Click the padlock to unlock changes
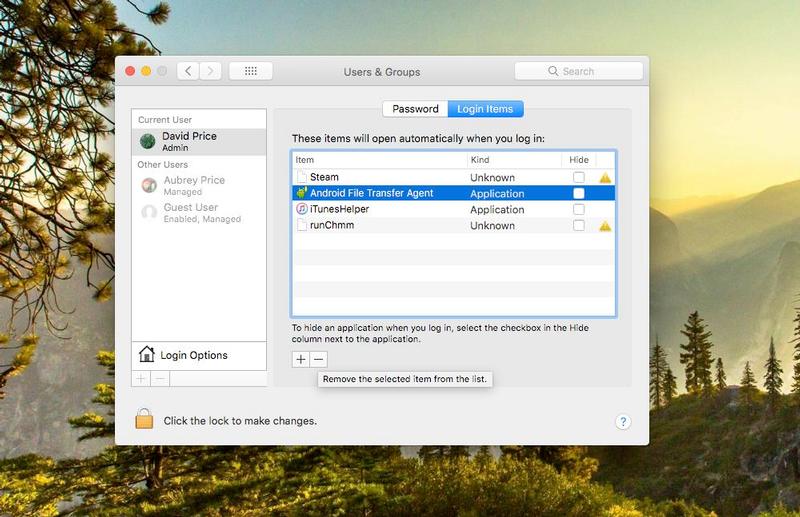The image size is (800, 517). [x=144, y=418]
